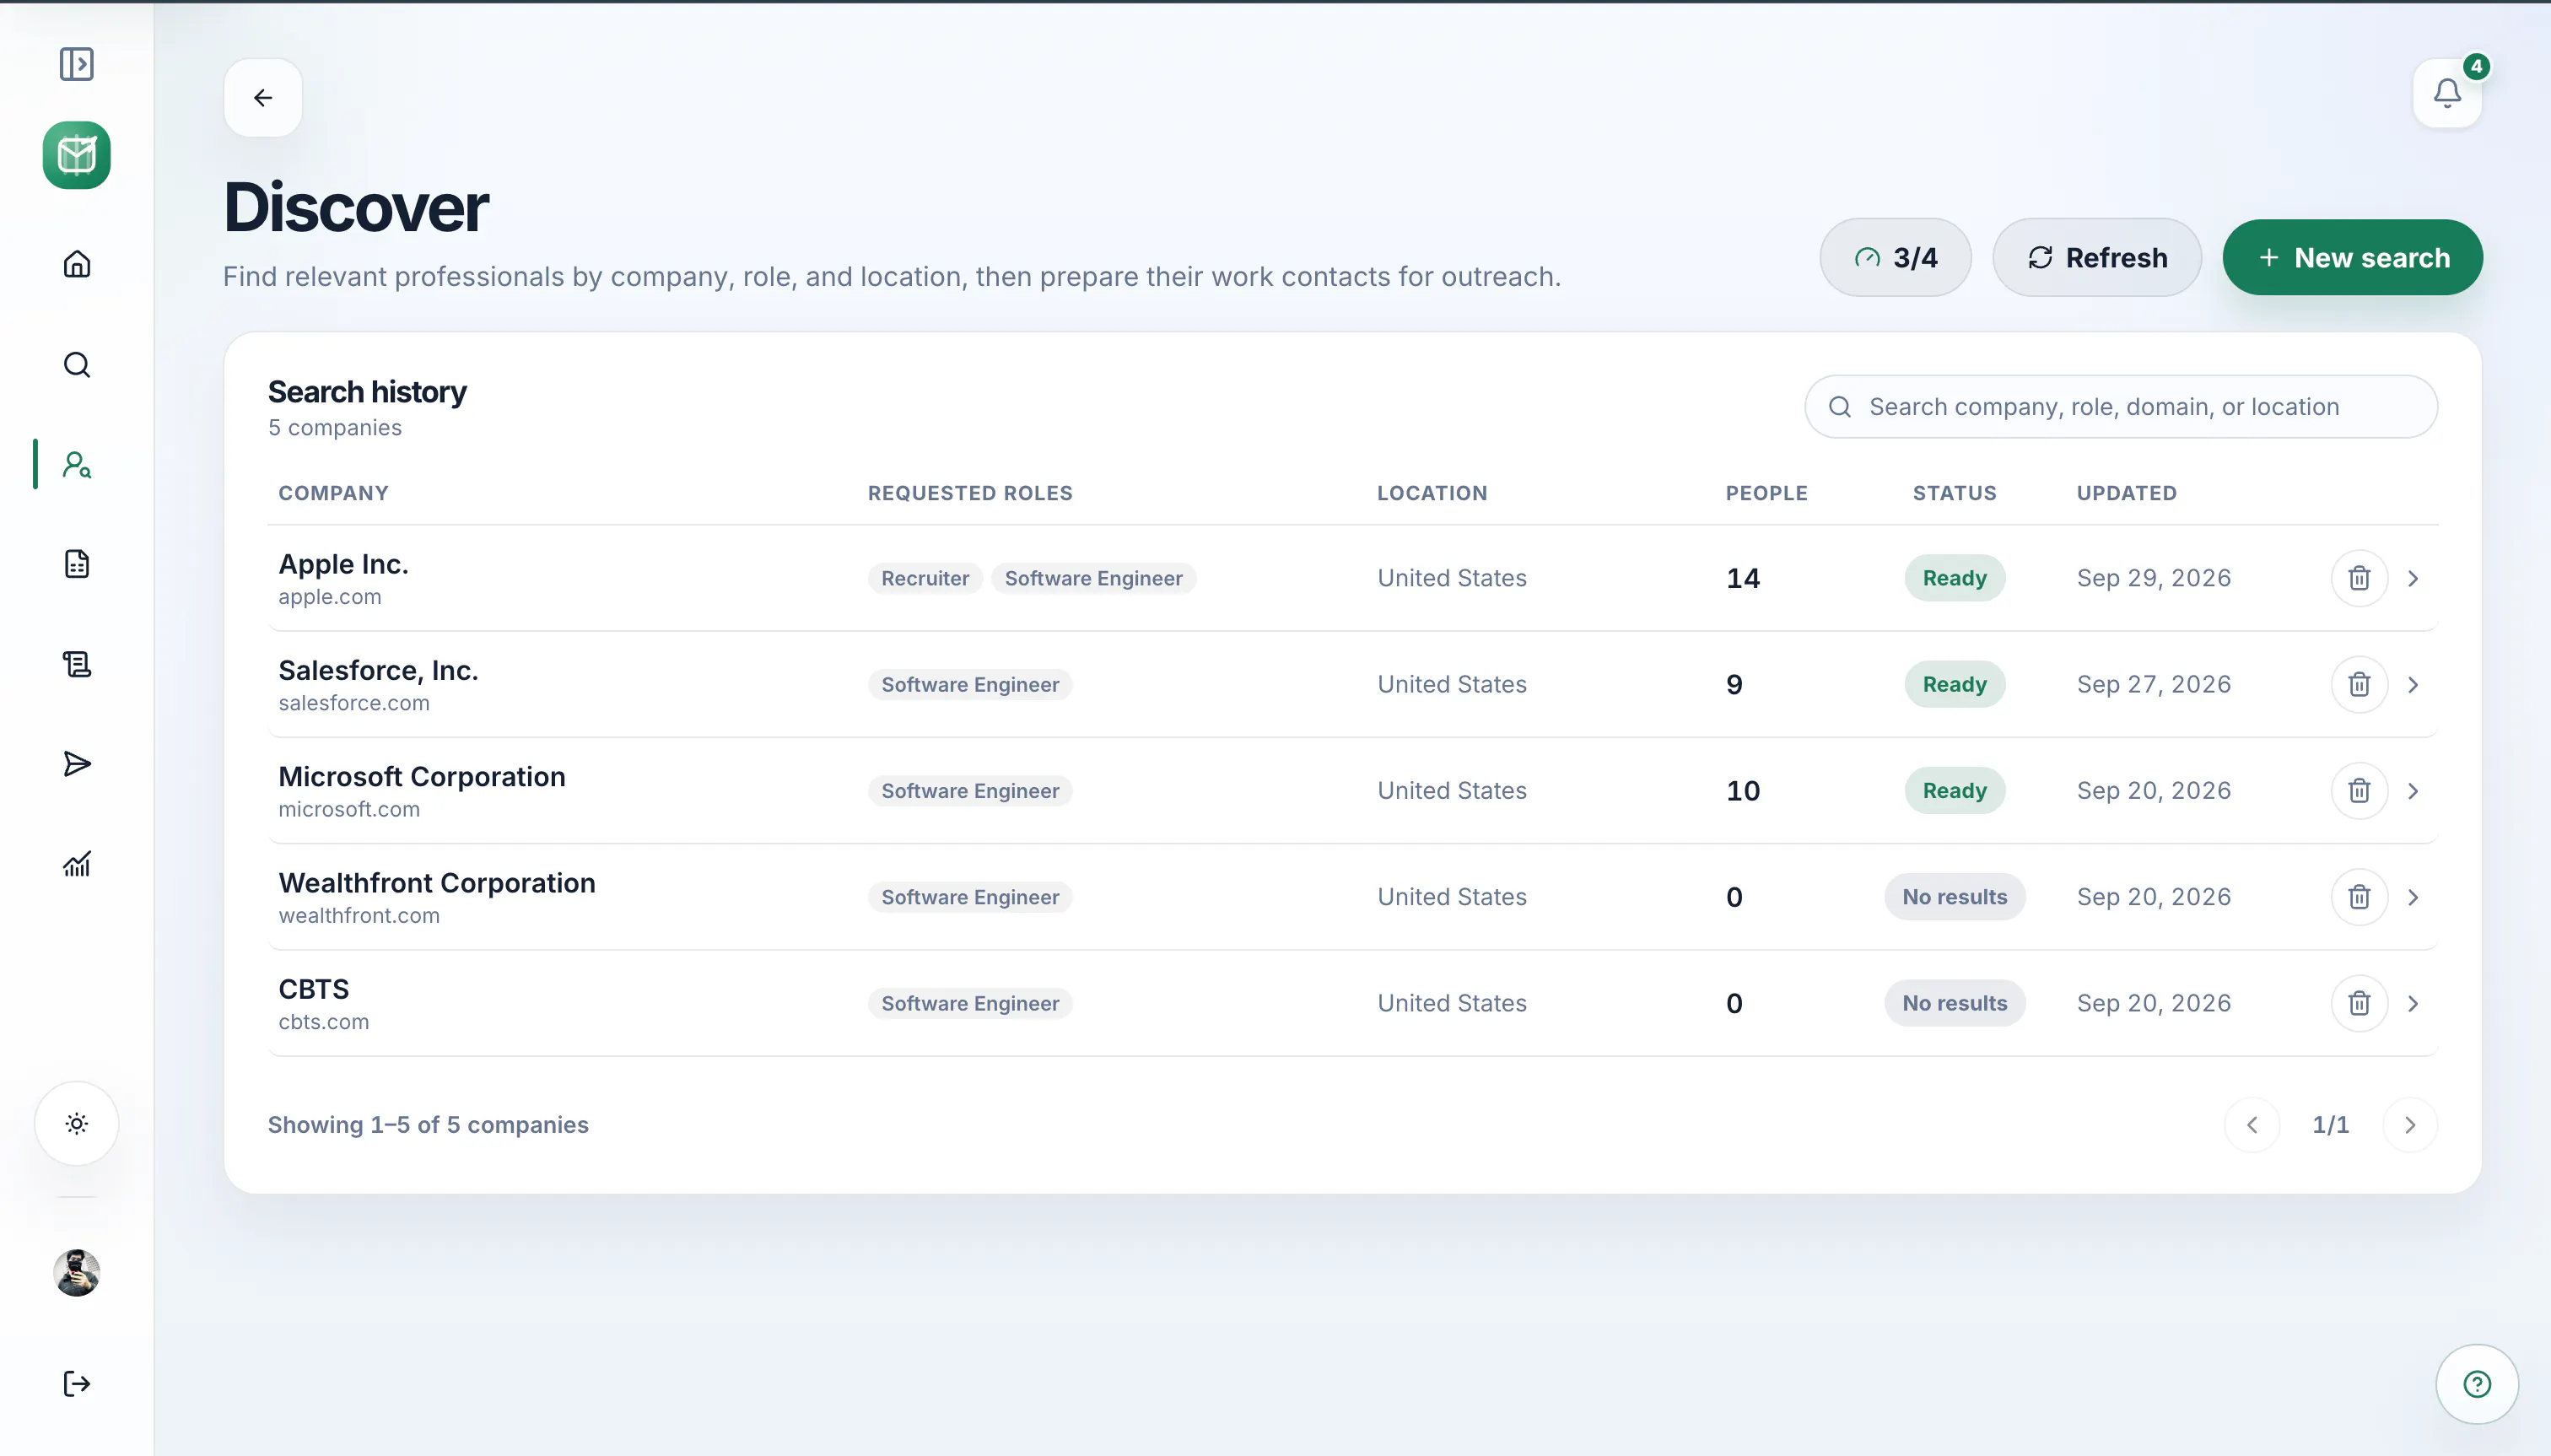Image resolution: width=2551 pixels, height=1456 pixels.
Task: Delete the CBTS search row
Action: tap(2359, 1003)
